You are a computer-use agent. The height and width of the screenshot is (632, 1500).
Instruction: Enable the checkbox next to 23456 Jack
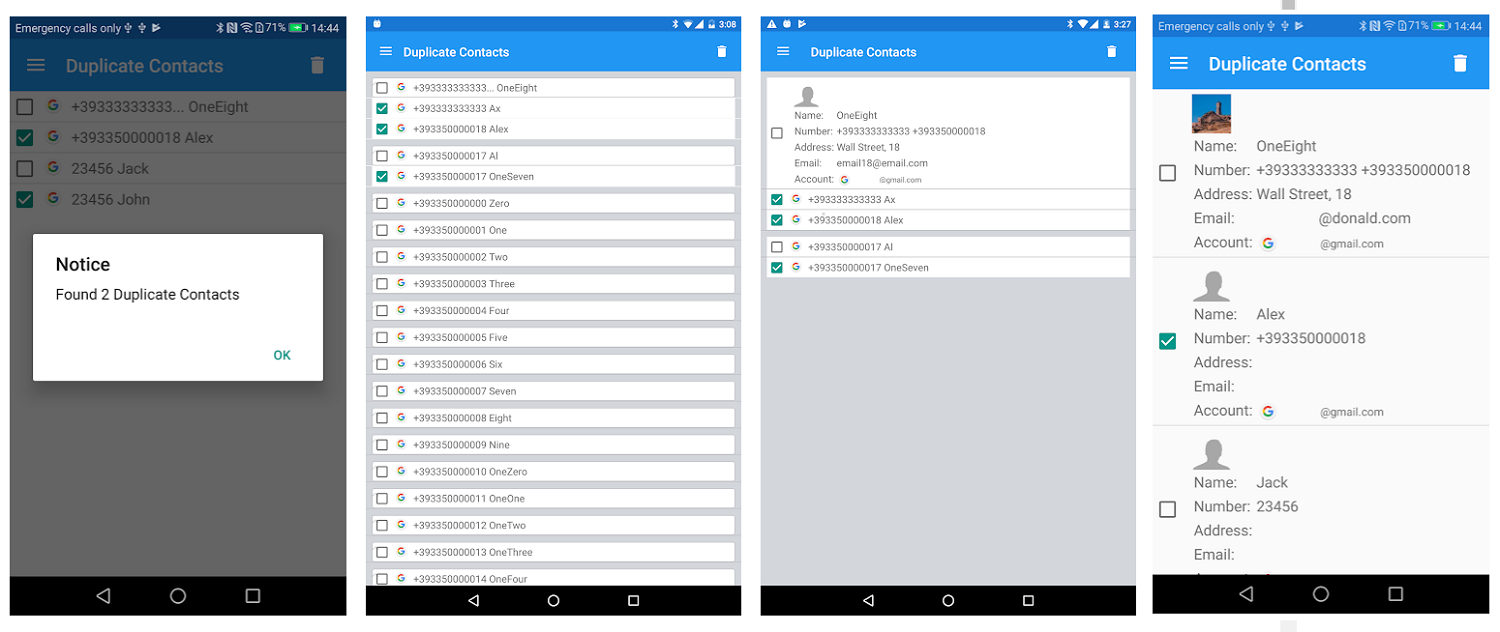pos(24,167)
